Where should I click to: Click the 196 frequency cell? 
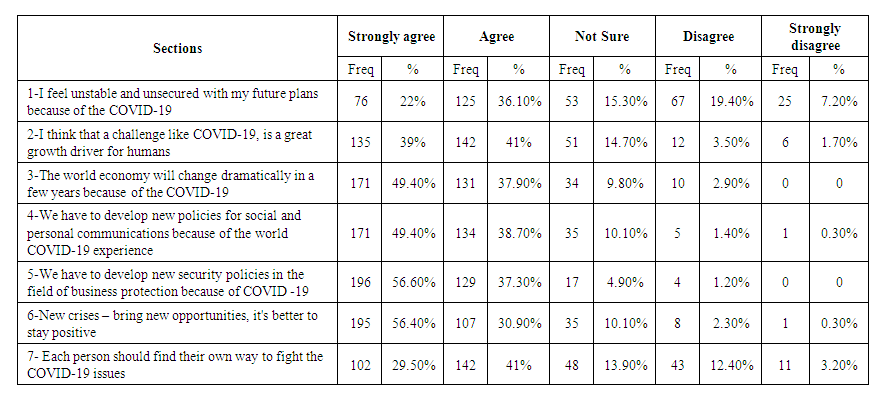tap(360, 282)
